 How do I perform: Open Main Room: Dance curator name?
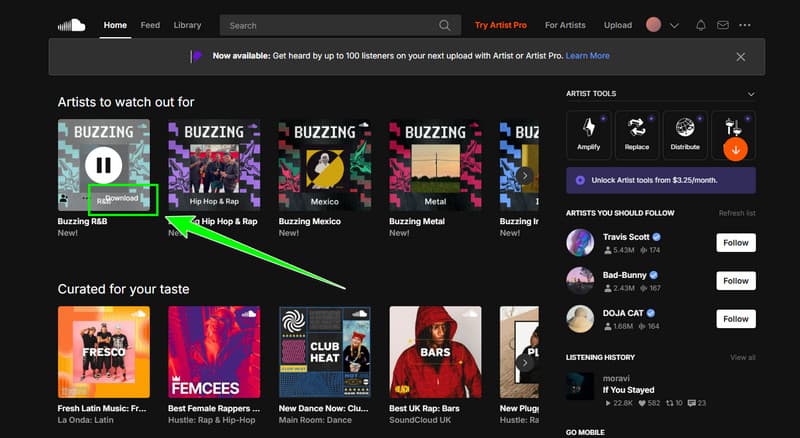tap(315, 420)
